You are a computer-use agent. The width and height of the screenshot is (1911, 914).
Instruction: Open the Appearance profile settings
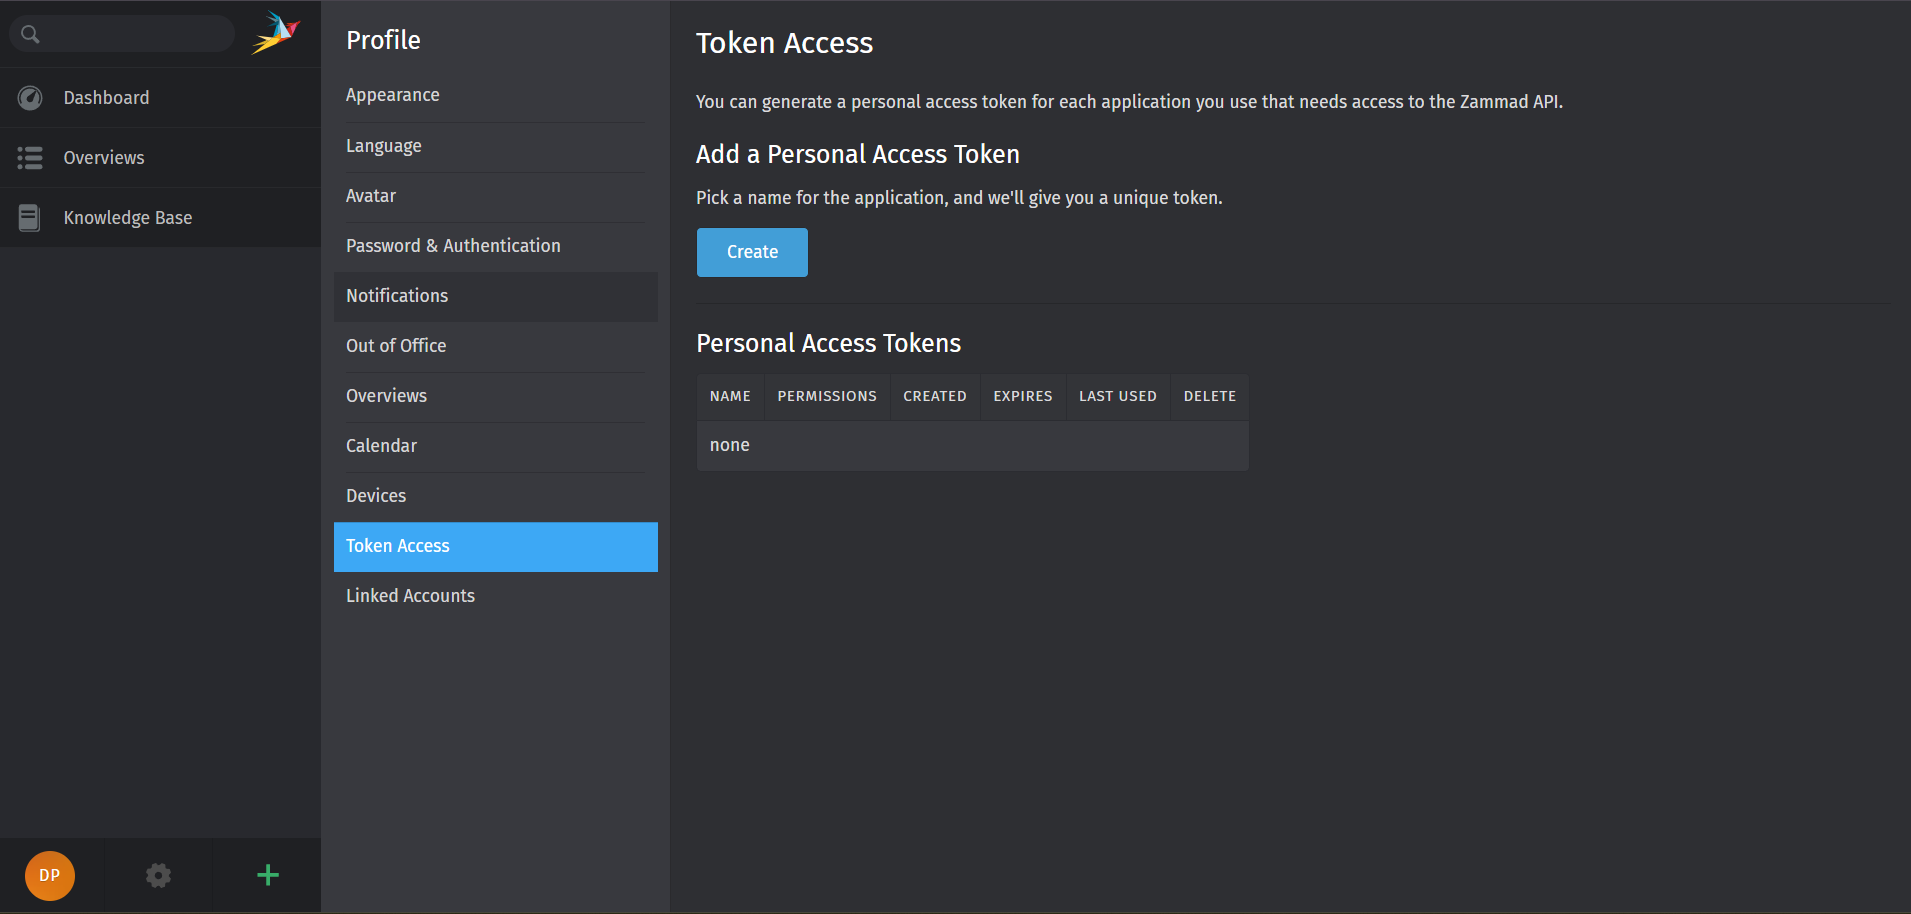click(392, 95)
